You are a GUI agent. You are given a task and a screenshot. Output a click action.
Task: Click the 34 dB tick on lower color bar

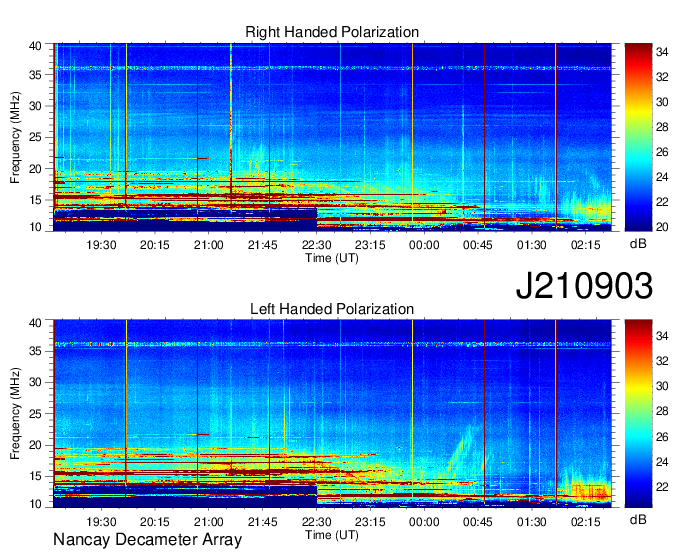pyautogui.click(x=662, y=336)
